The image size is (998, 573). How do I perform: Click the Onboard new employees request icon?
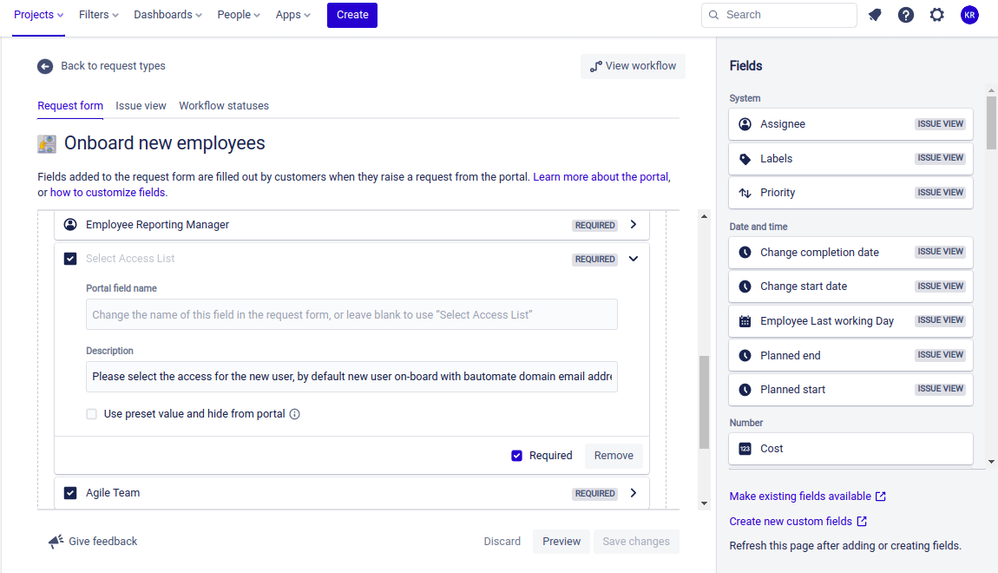point(46,144)
